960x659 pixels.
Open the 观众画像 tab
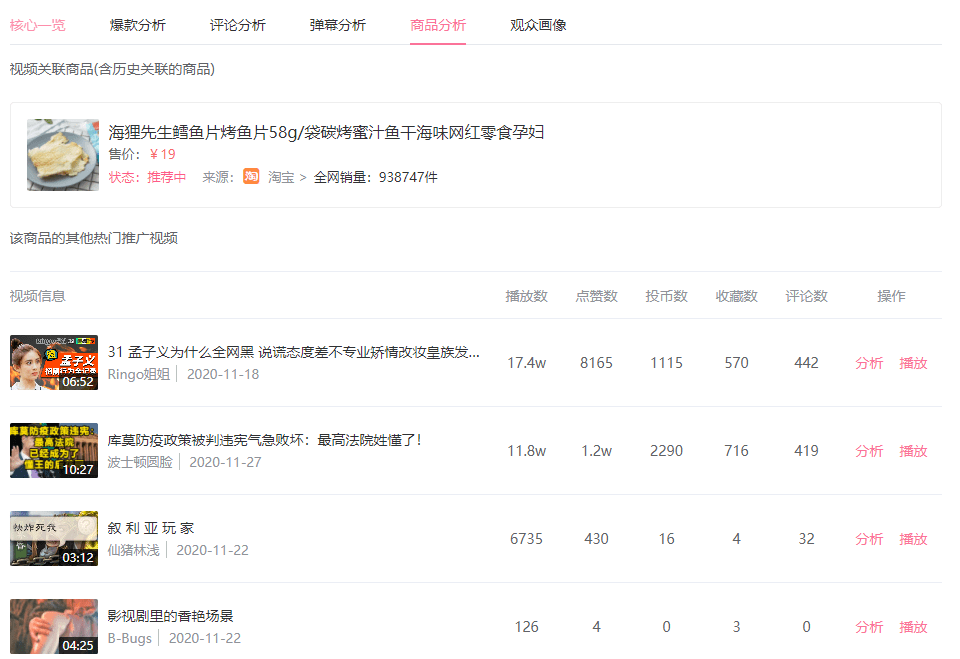pyautogui.click(x=538, y=25)
